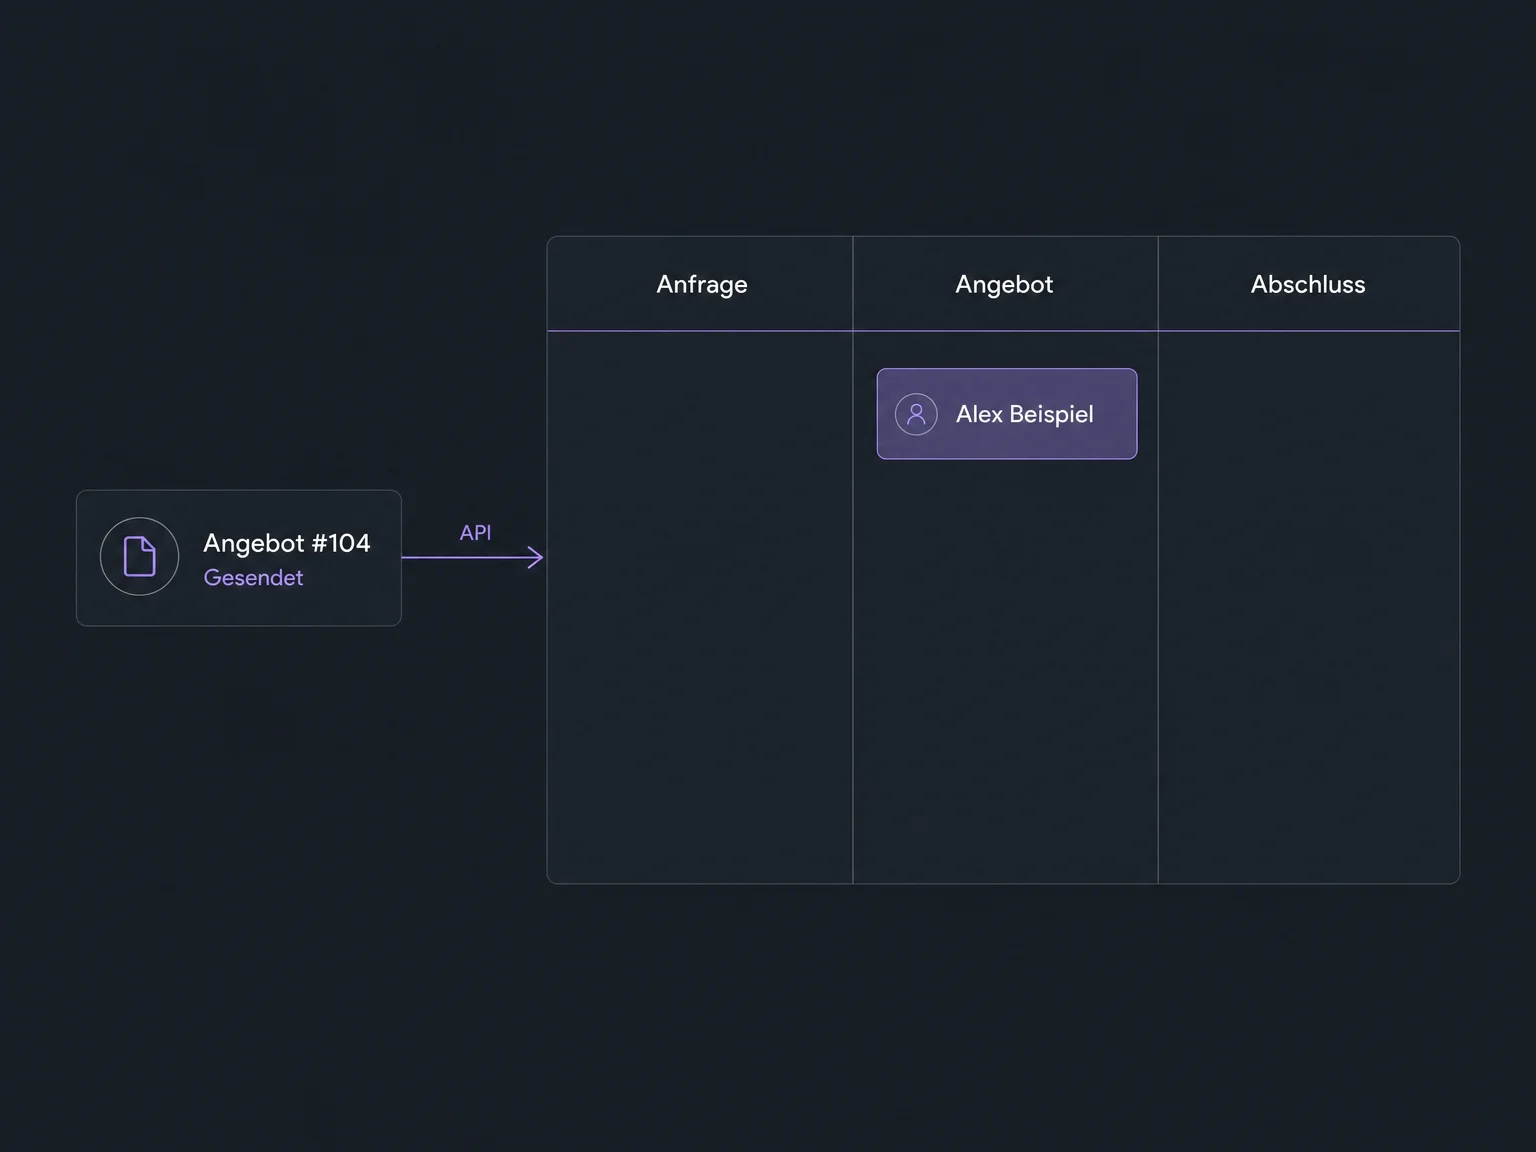This screenshot has height=1152, width=1536.
Task: Click the "Gesendet" status text
Action: [x=253, y=578]
